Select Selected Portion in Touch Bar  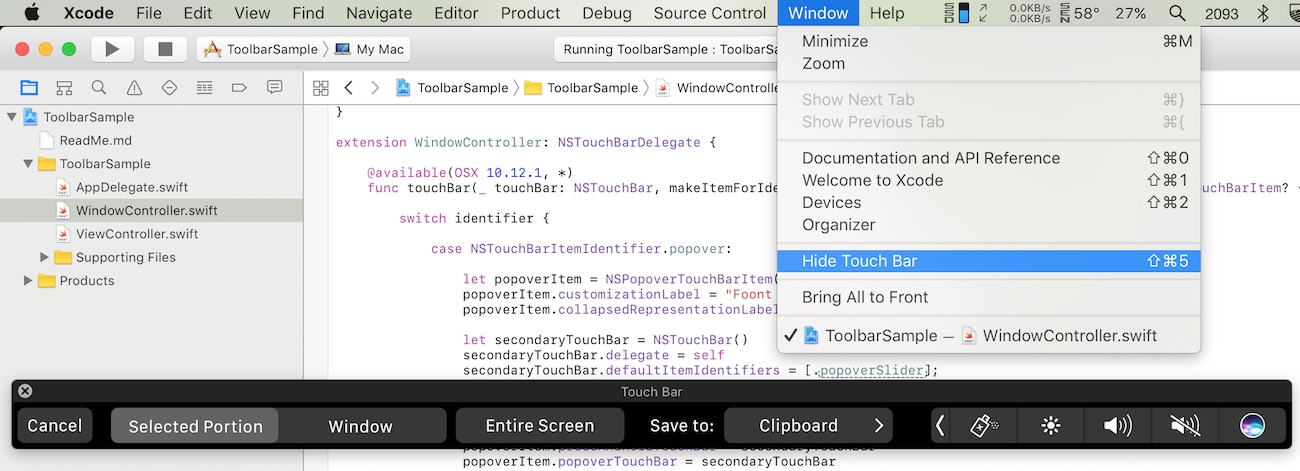[x=195, y=426]
